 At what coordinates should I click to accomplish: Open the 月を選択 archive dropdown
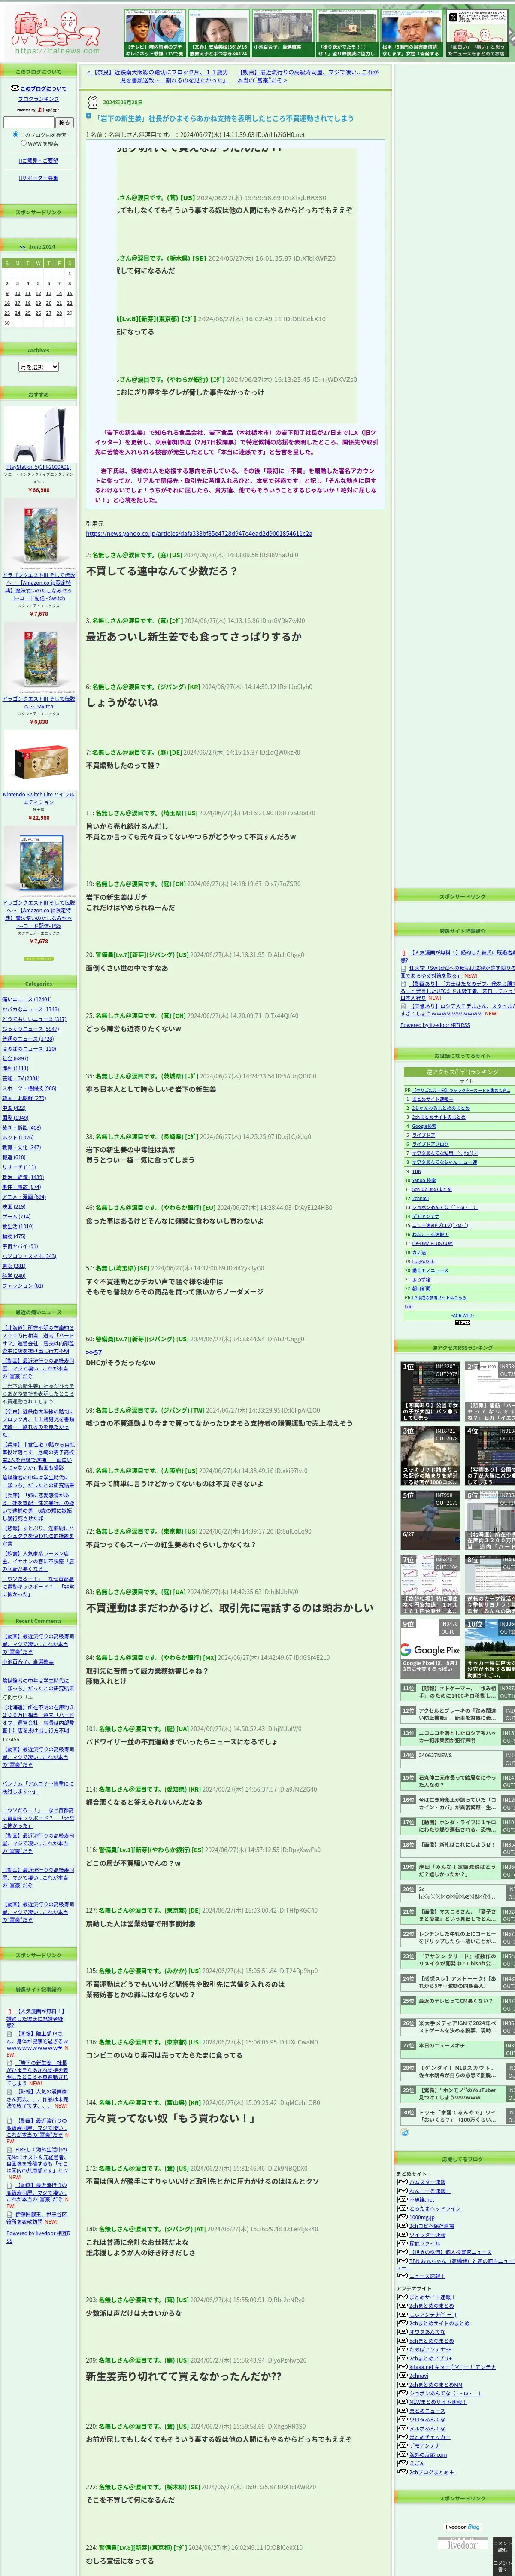pos(38,367)
